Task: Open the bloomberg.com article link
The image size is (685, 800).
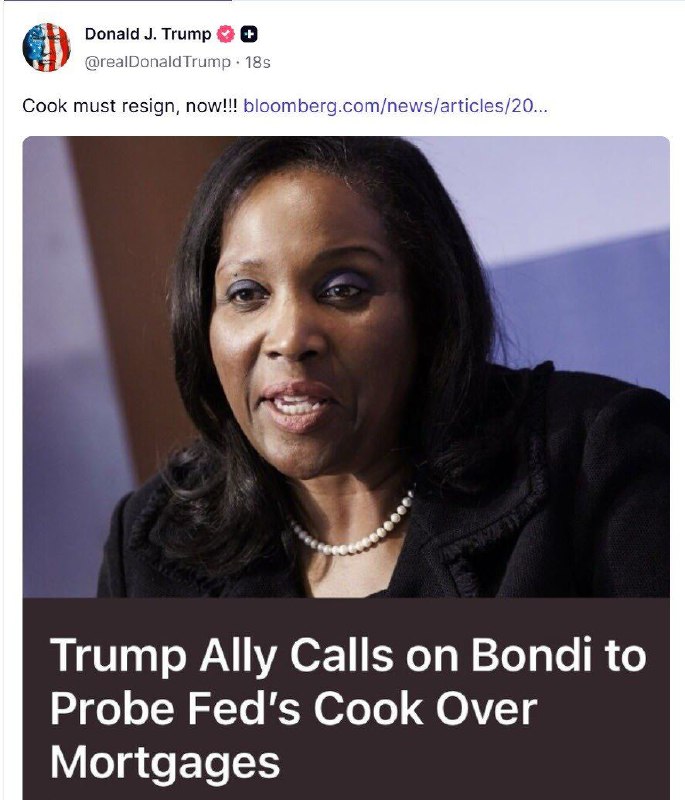Action: 396,106
